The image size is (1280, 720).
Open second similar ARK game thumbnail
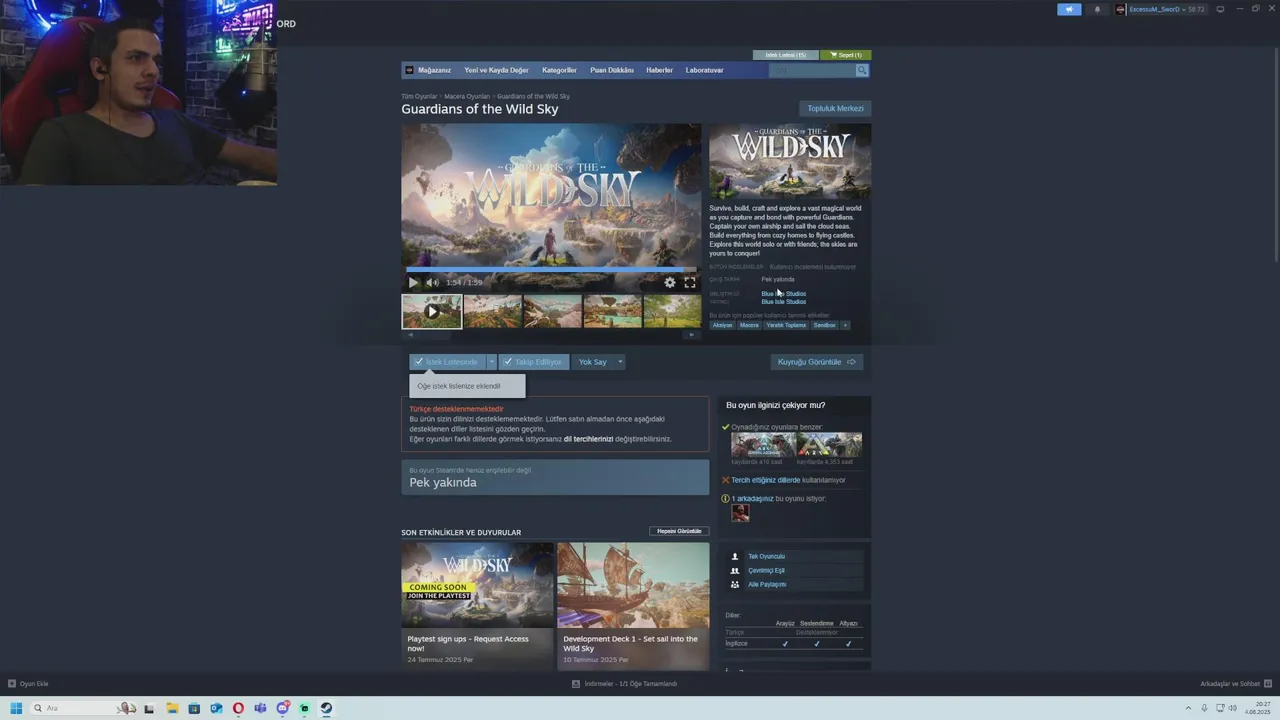coord(829,444)
